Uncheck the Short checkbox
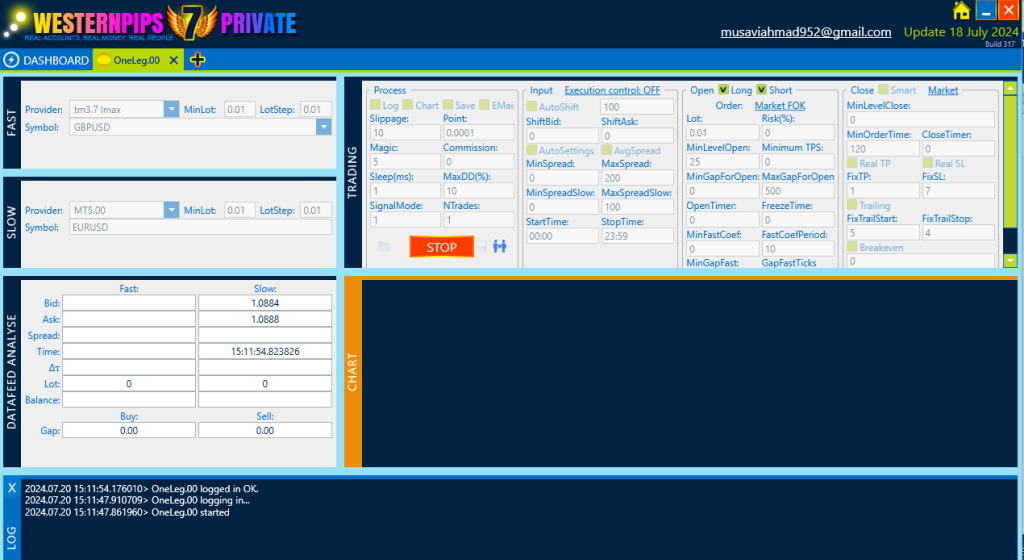Viewport: 1024px width, 560px height. click(761, 89)
